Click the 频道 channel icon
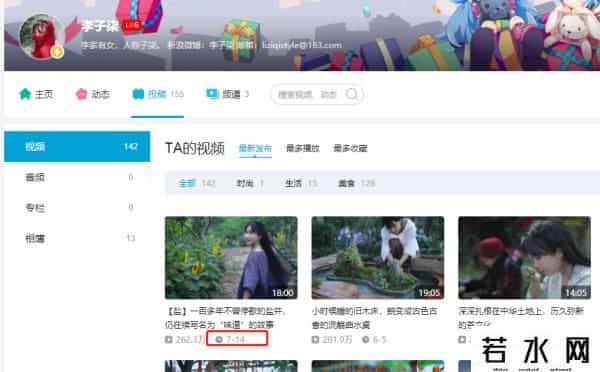 click(x=212, y=94)
